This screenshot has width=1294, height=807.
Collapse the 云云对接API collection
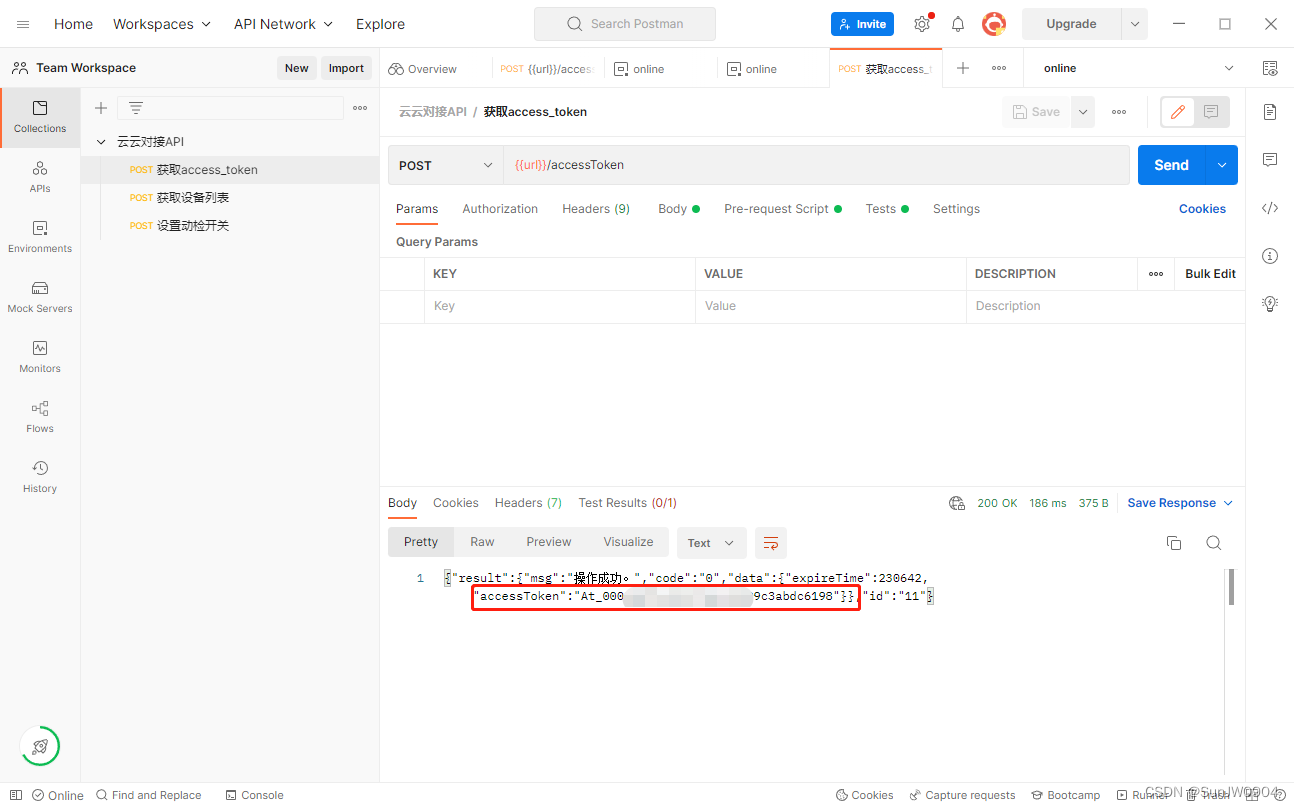pos(101,142)
